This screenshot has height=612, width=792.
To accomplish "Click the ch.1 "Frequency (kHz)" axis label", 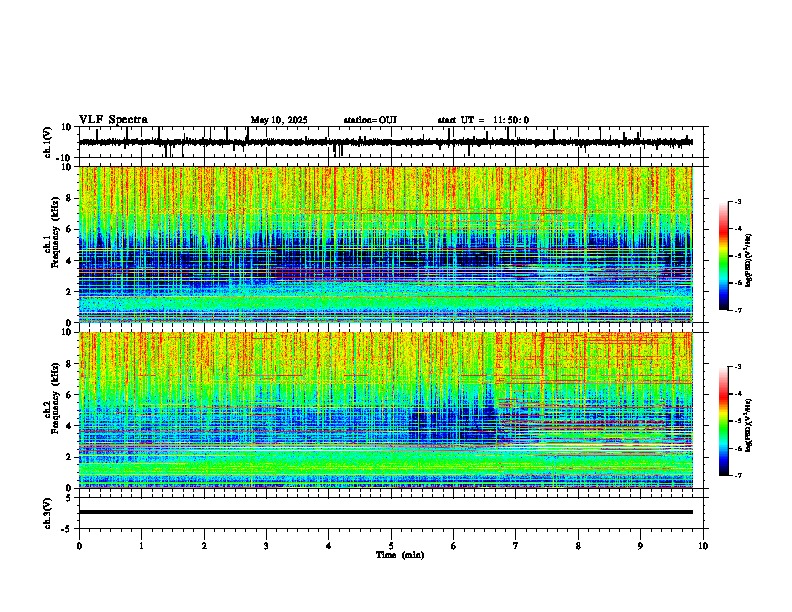I will [55, 233].
